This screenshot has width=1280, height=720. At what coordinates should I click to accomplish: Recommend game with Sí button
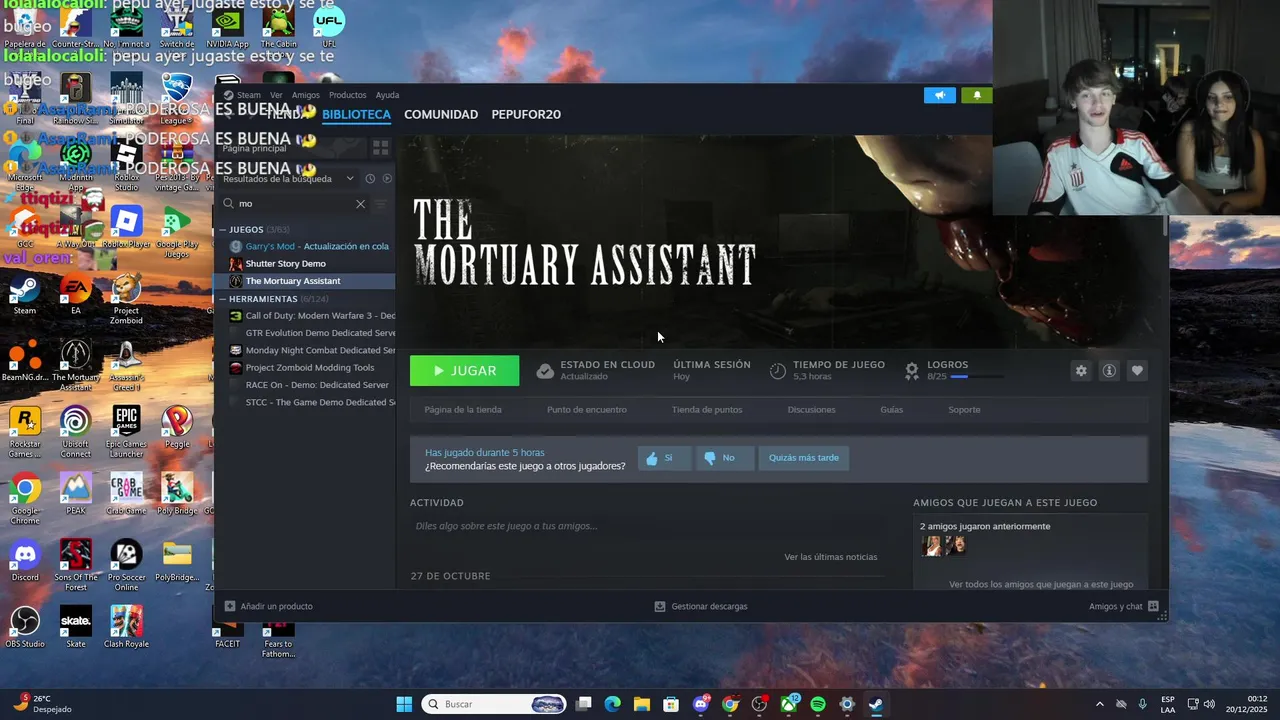tap(665, 458)
